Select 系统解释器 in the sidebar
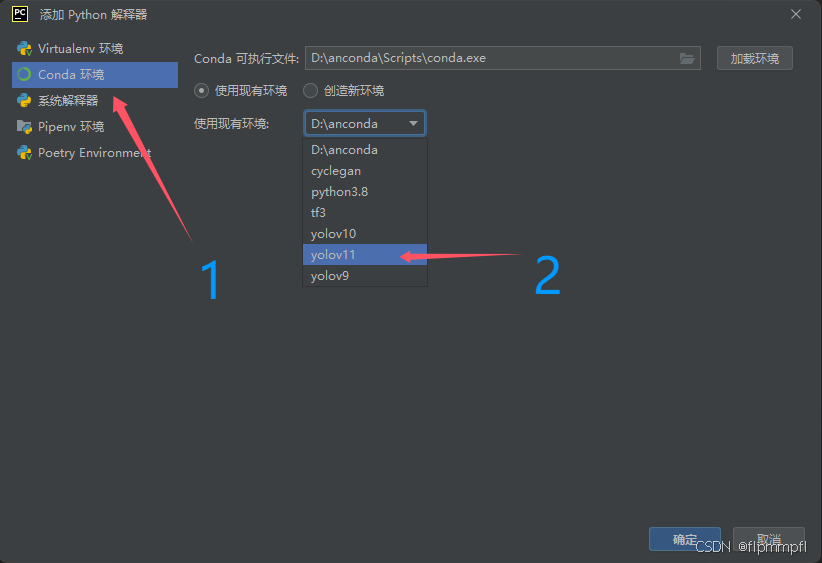 pos(94,101)
